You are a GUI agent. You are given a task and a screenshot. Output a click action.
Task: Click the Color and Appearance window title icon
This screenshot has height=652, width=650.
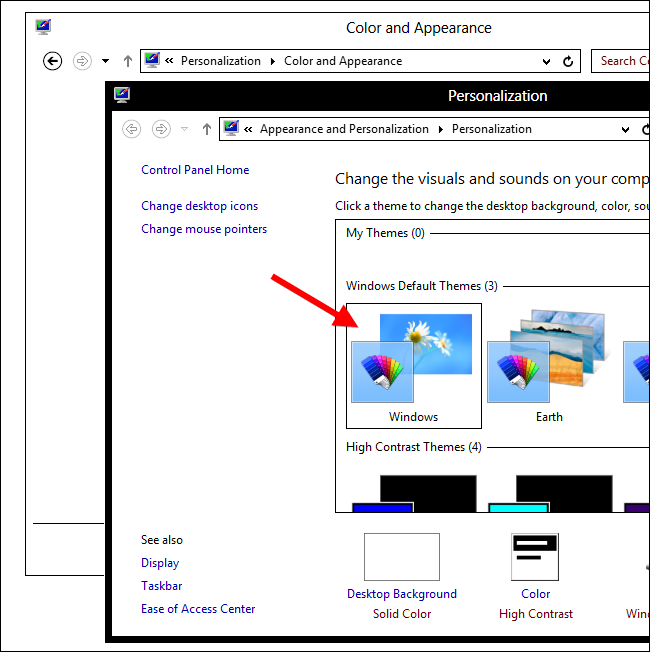(x=43, y=27)
